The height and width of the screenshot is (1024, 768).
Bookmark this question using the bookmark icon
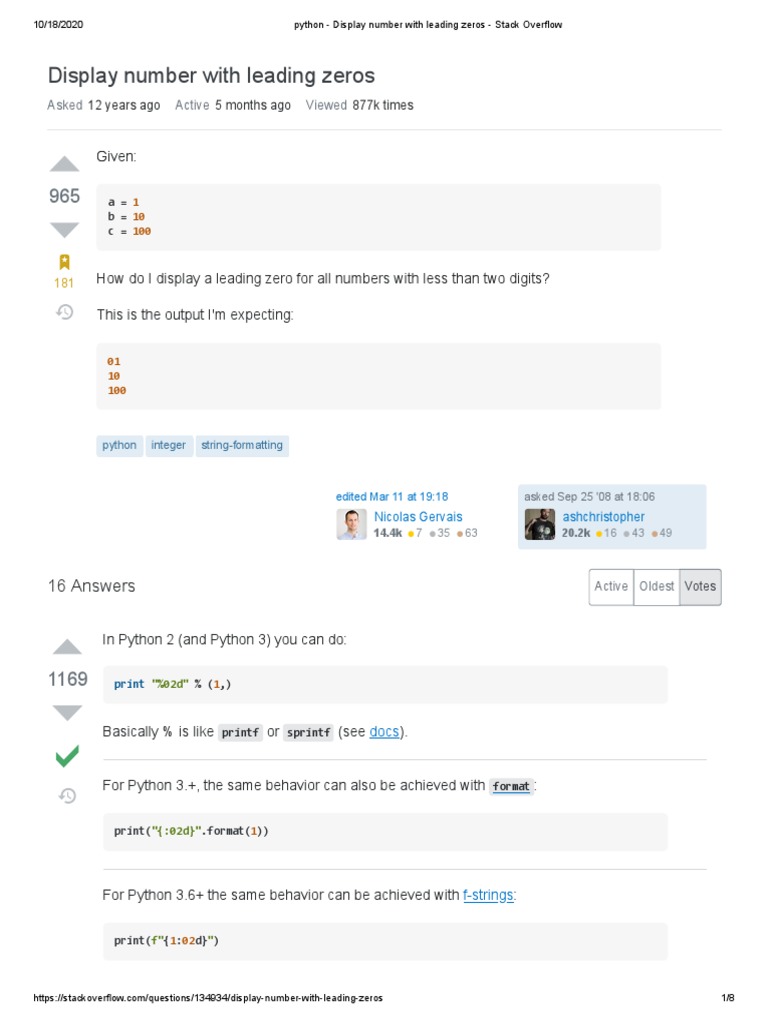tap(64, 262)
